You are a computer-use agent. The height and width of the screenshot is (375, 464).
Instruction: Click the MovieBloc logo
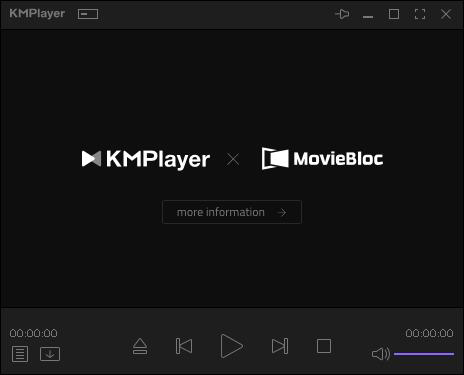pyautogui.click(x=322, y=159)
